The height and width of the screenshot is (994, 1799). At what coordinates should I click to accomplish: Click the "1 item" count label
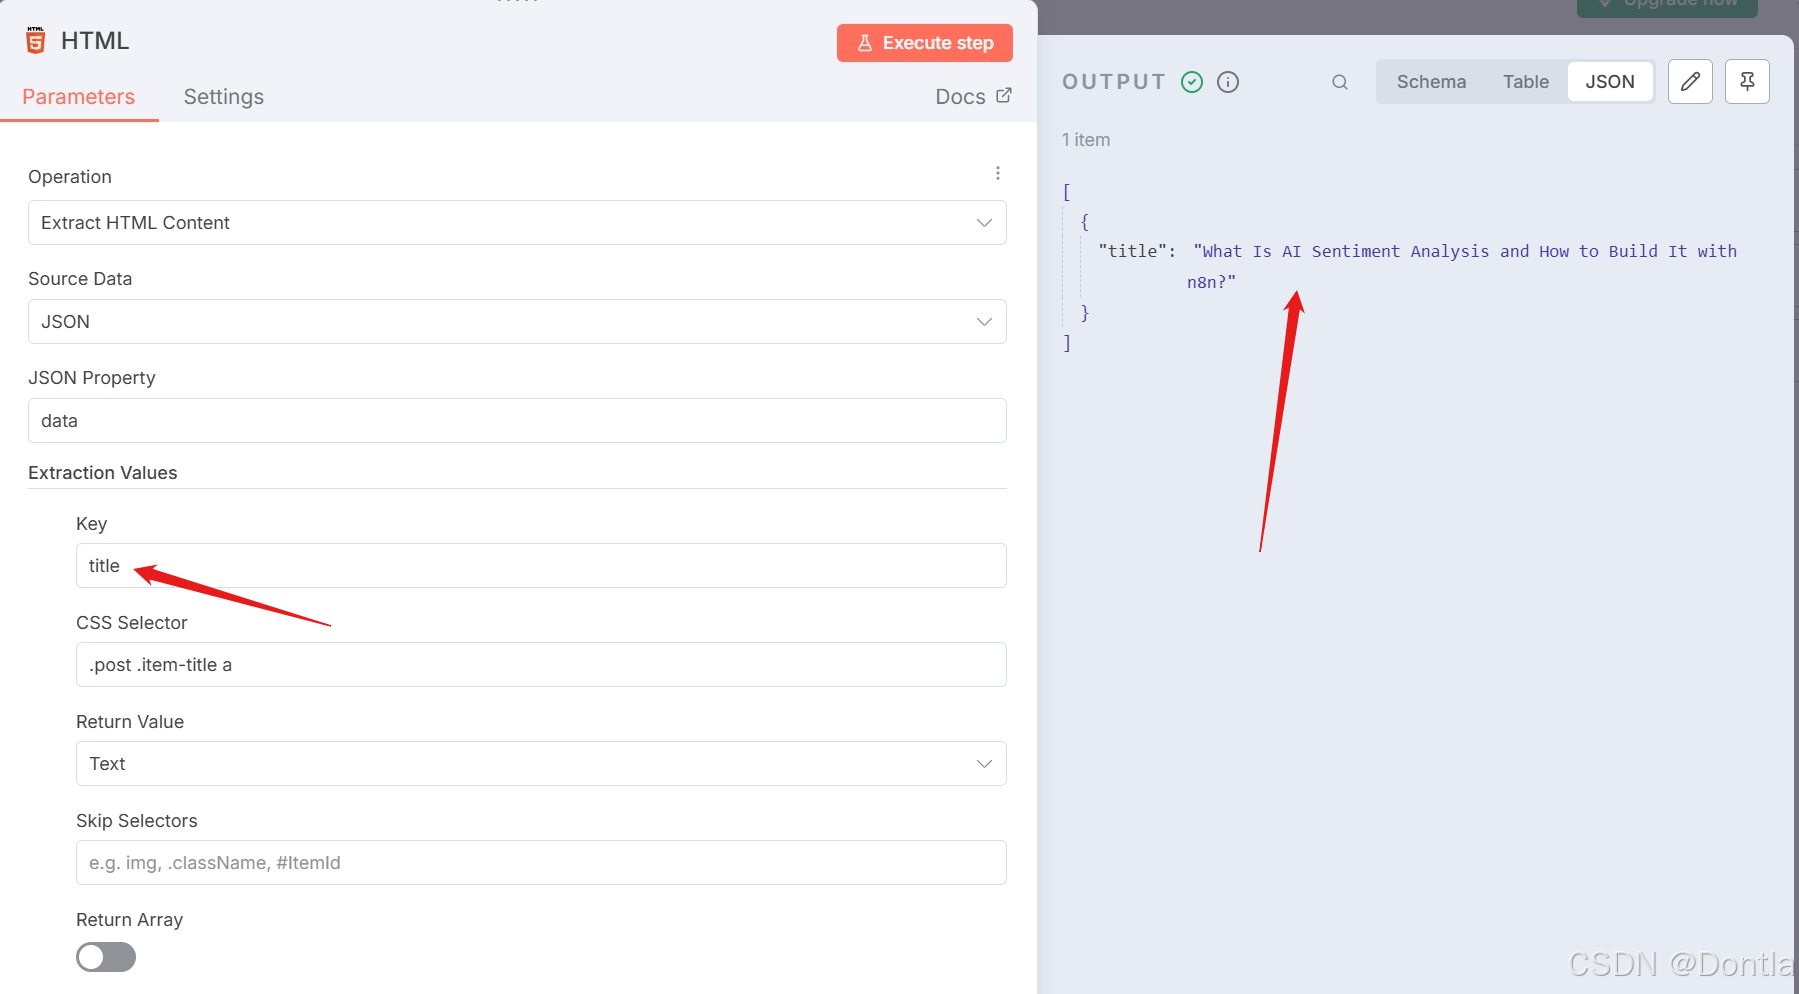1086,140
